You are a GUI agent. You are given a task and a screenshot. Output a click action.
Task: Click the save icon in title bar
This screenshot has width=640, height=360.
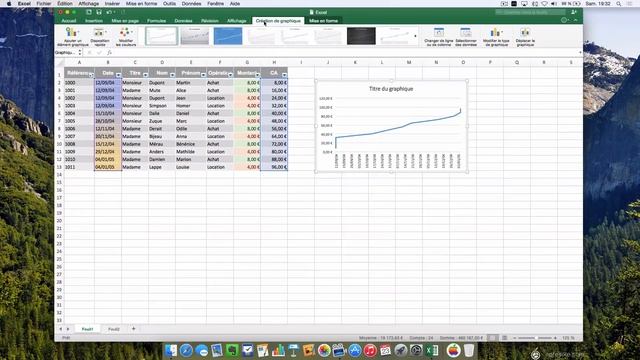tap(98, 12)
